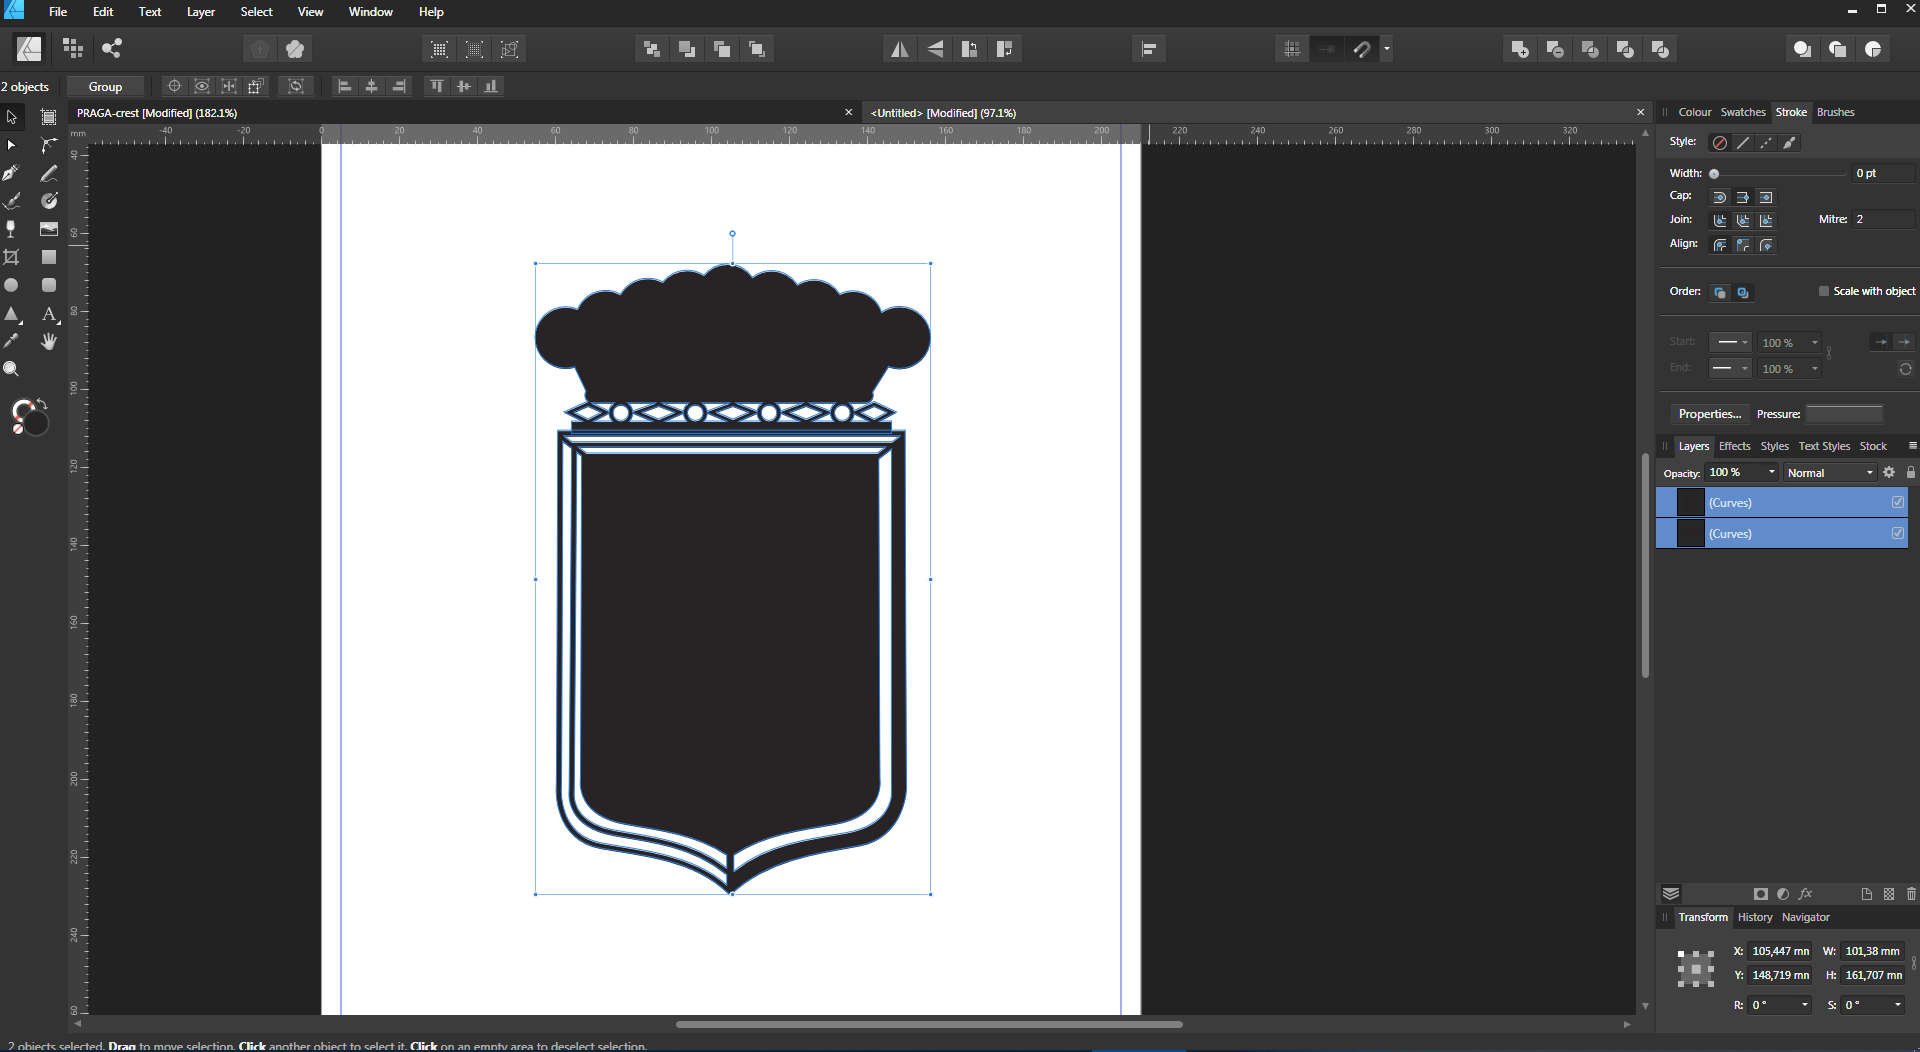Apply the Intersect boolean operation
Image resolution: width=1920 pixels, height=1052 pixels.
tap(1590, 49)
